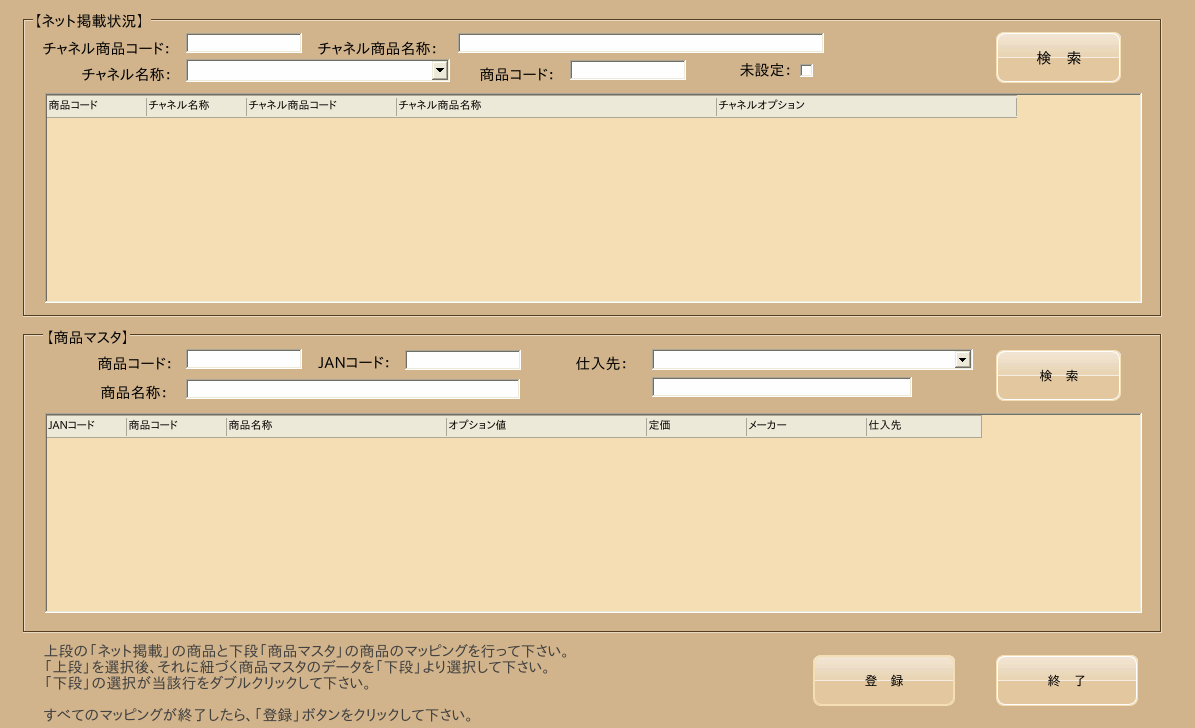The height and width of the screenshot is (728, 1195).
Task: Sort by 商品コード column in upper table
Action: [x=96, y=106]
